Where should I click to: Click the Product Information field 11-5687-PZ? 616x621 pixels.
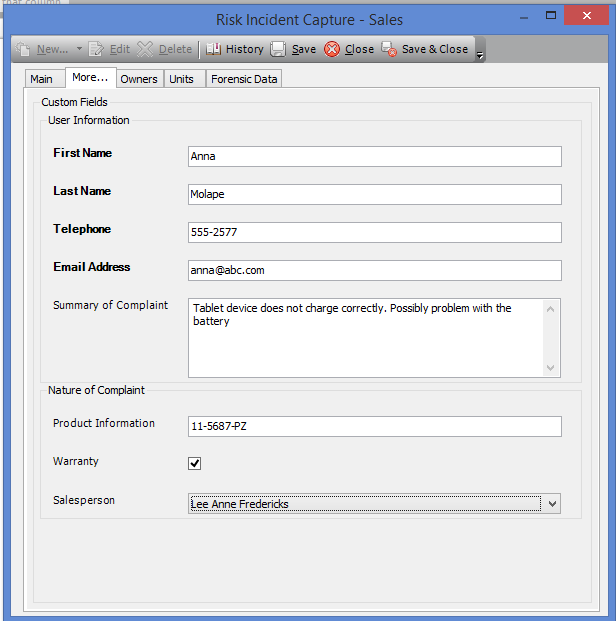pyautogui.click(x=375, y=427)
